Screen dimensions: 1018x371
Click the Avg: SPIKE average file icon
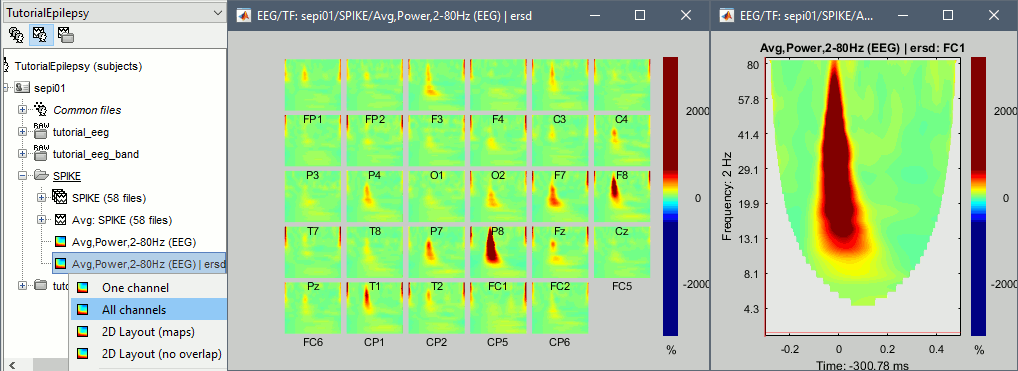coord(60,220)
